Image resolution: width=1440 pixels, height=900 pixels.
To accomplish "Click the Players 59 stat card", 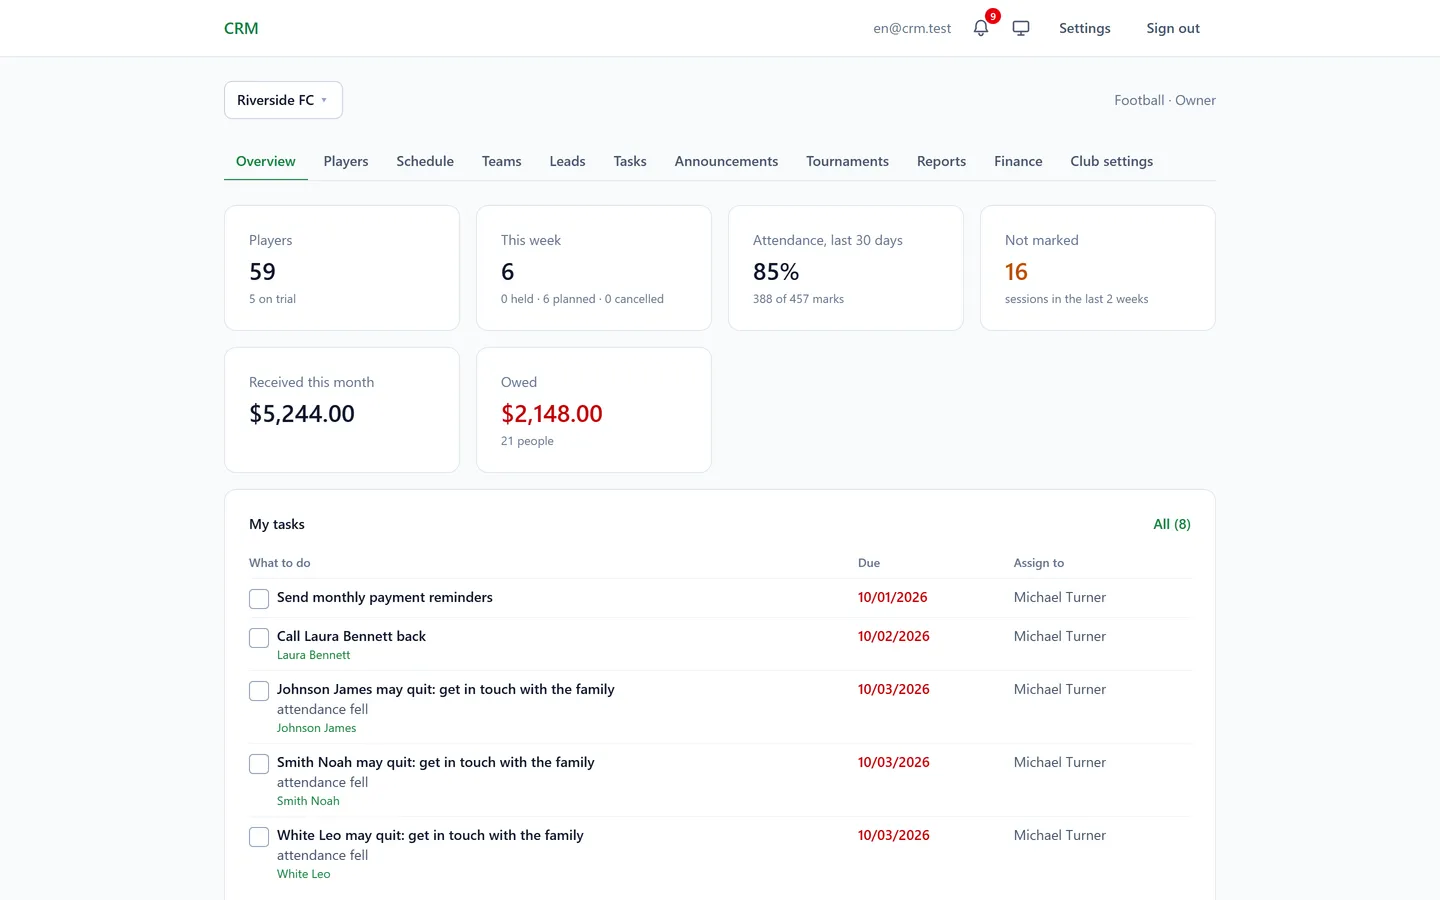I will tap(342, 268).
